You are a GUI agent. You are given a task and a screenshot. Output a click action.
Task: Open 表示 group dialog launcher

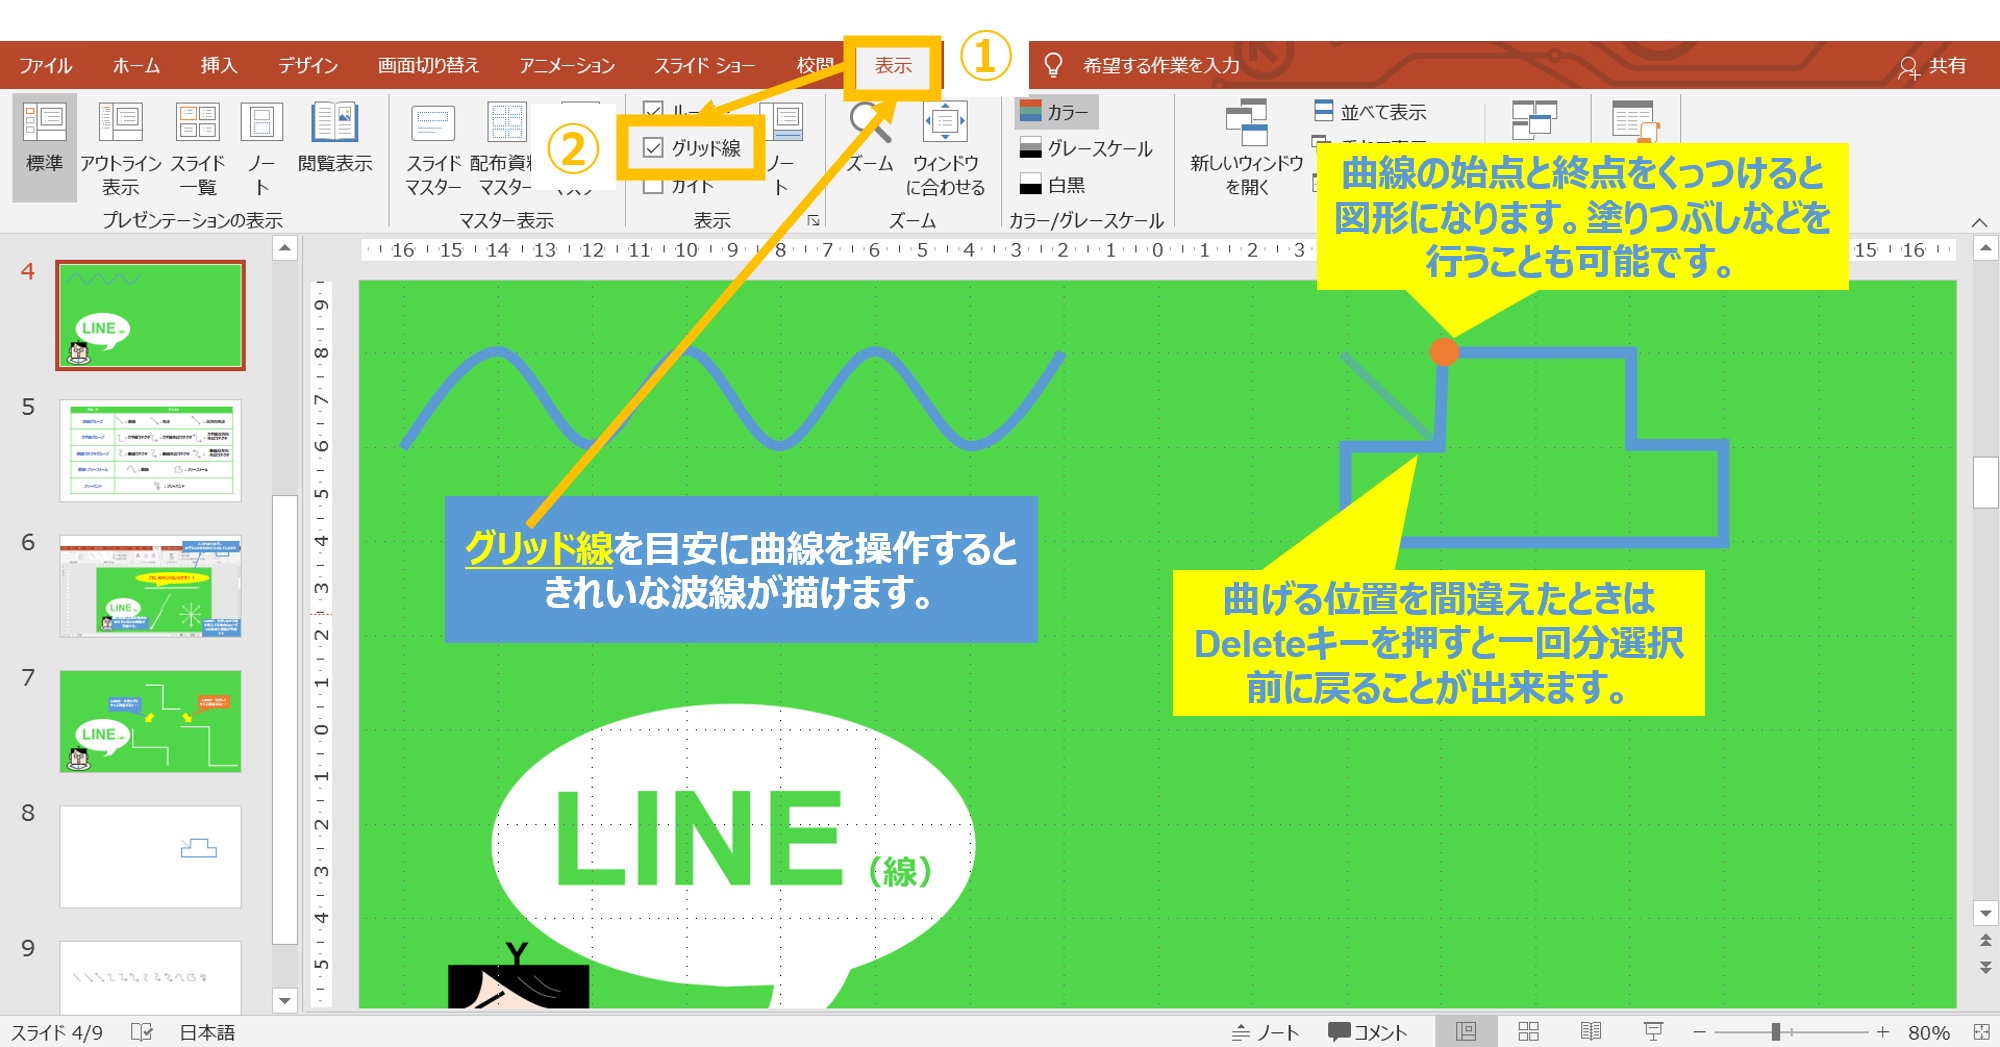(813, 220)
